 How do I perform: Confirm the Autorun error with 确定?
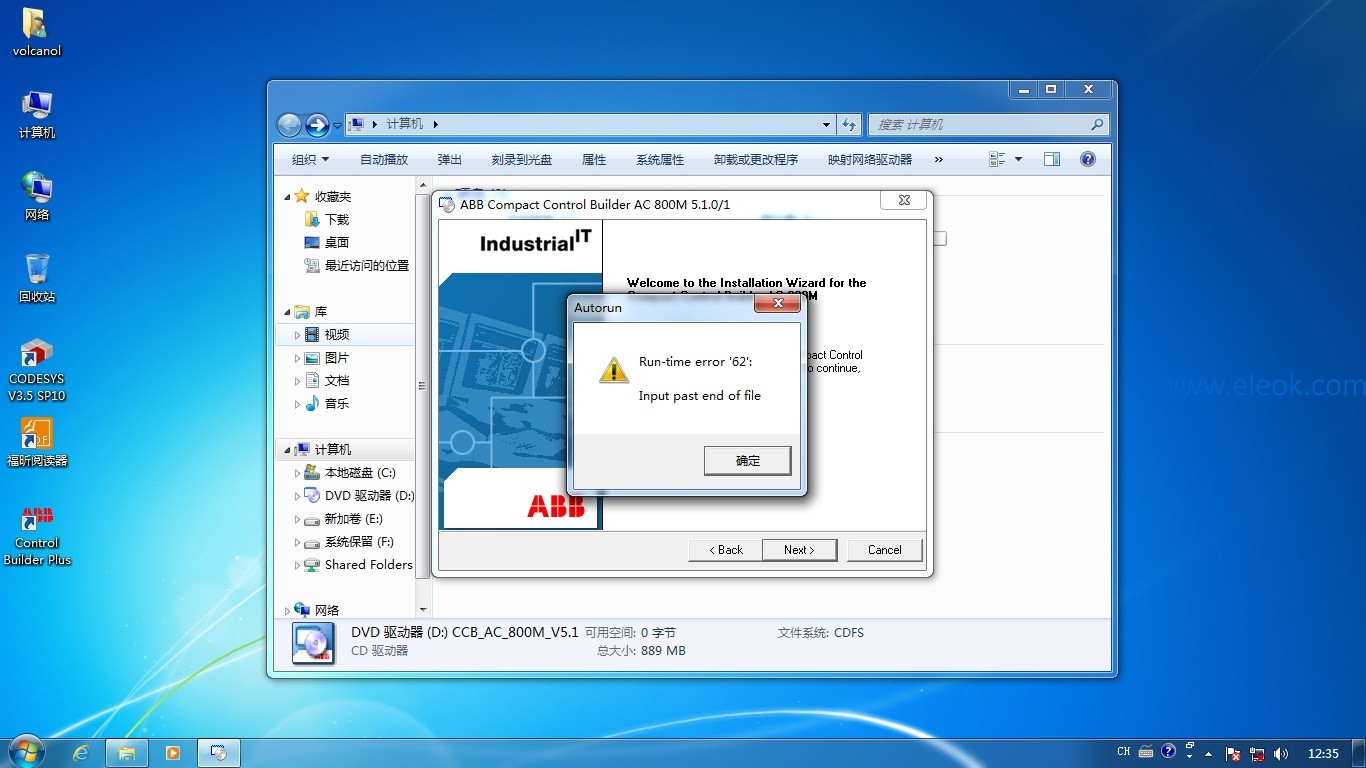748,461
